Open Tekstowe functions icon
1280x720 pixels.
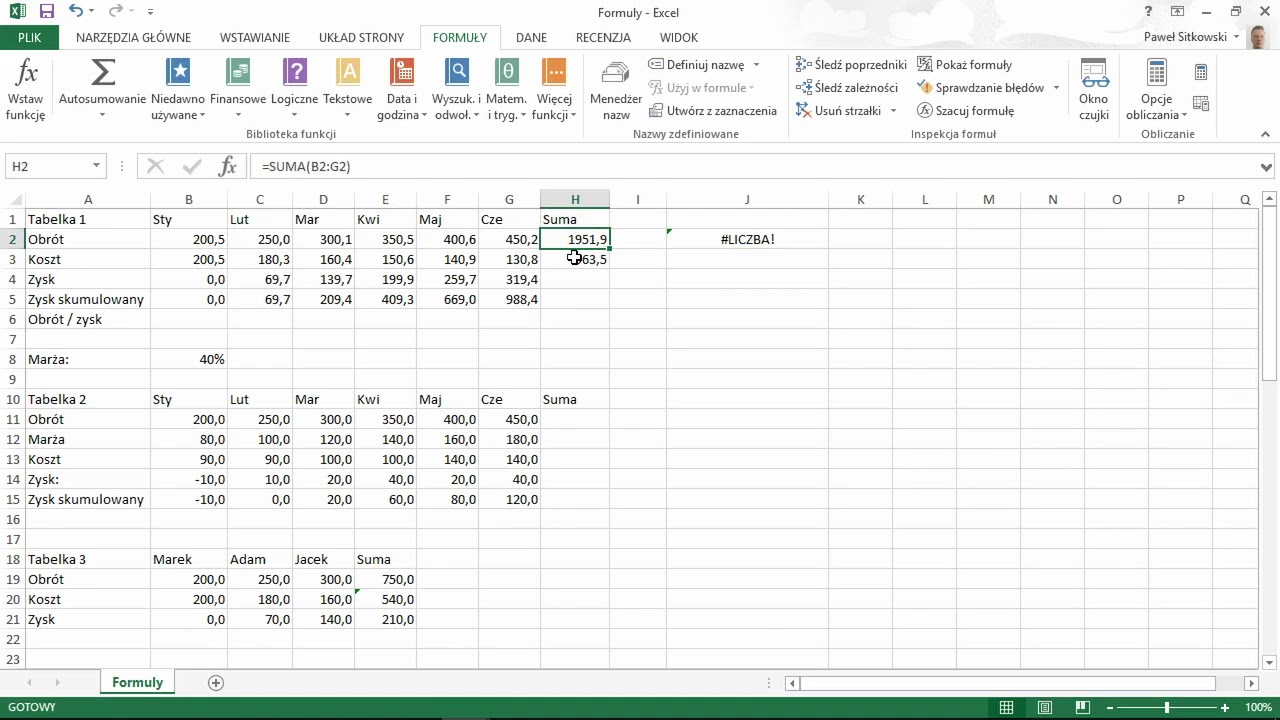(347, 73)
